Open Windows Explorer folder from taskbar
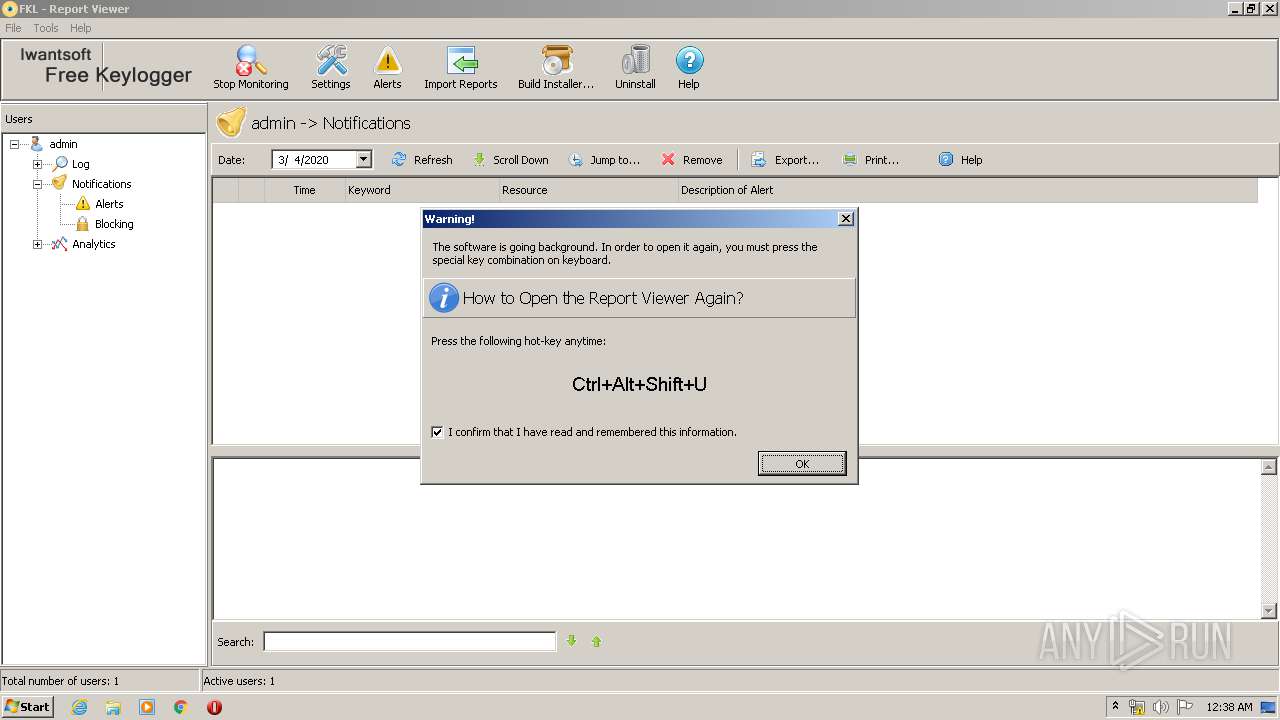The image size is (1280, 720). pos(113,707)
